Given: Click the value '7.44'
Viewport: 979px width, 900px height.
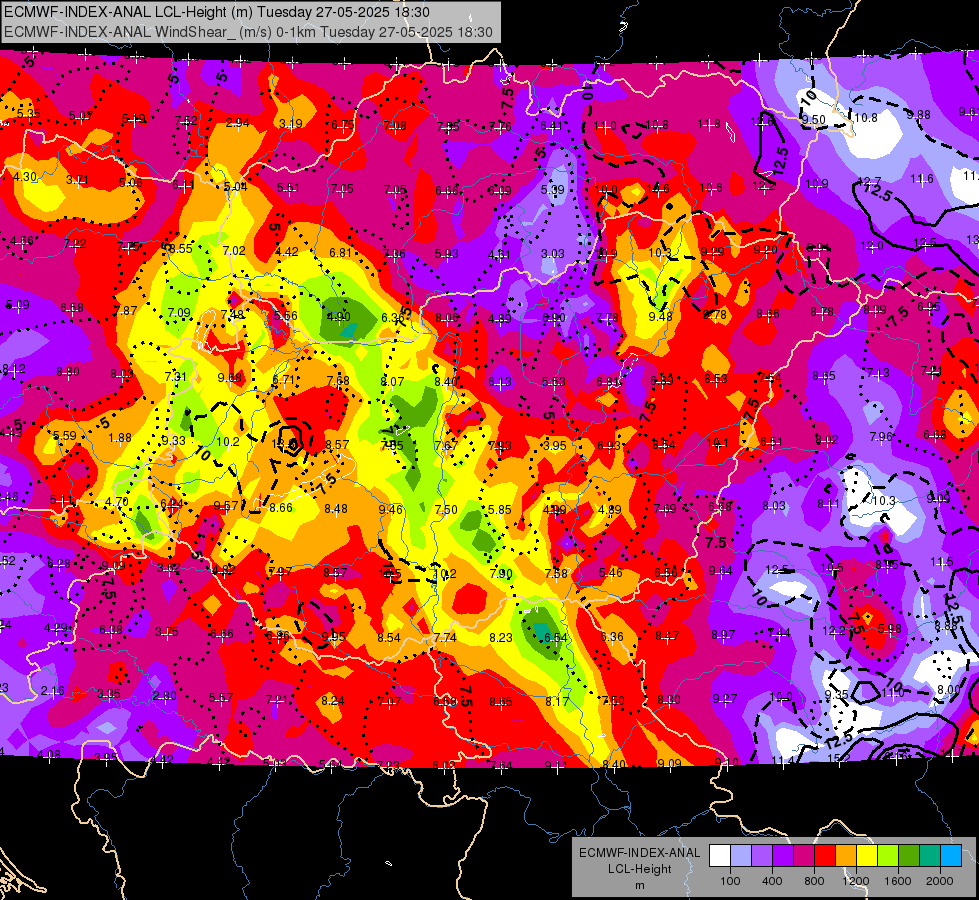Looking at the screenshot, I should click(x=779, y=633).
